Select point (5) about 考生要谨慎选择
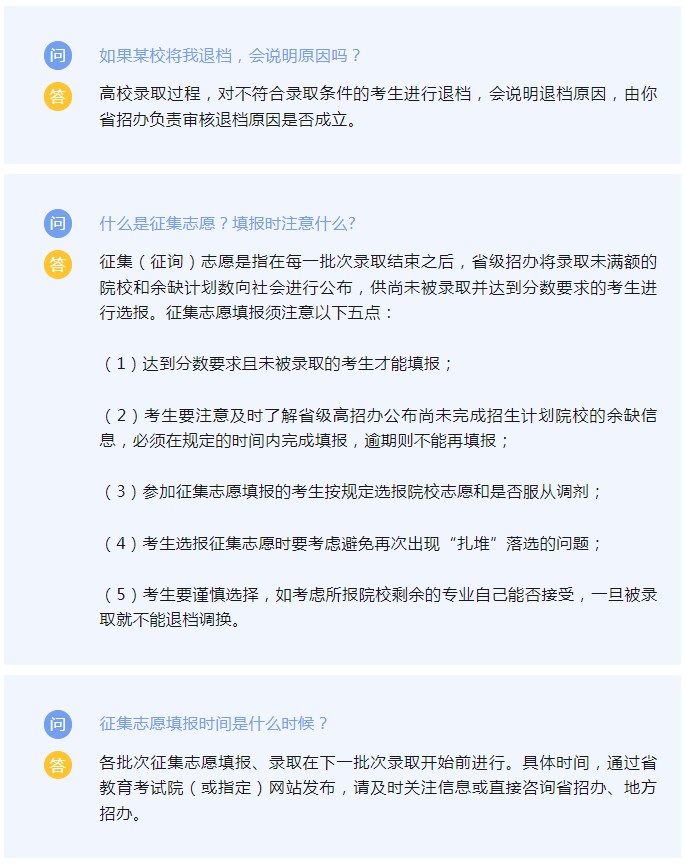Screen dimensions: 685x864 378,607
